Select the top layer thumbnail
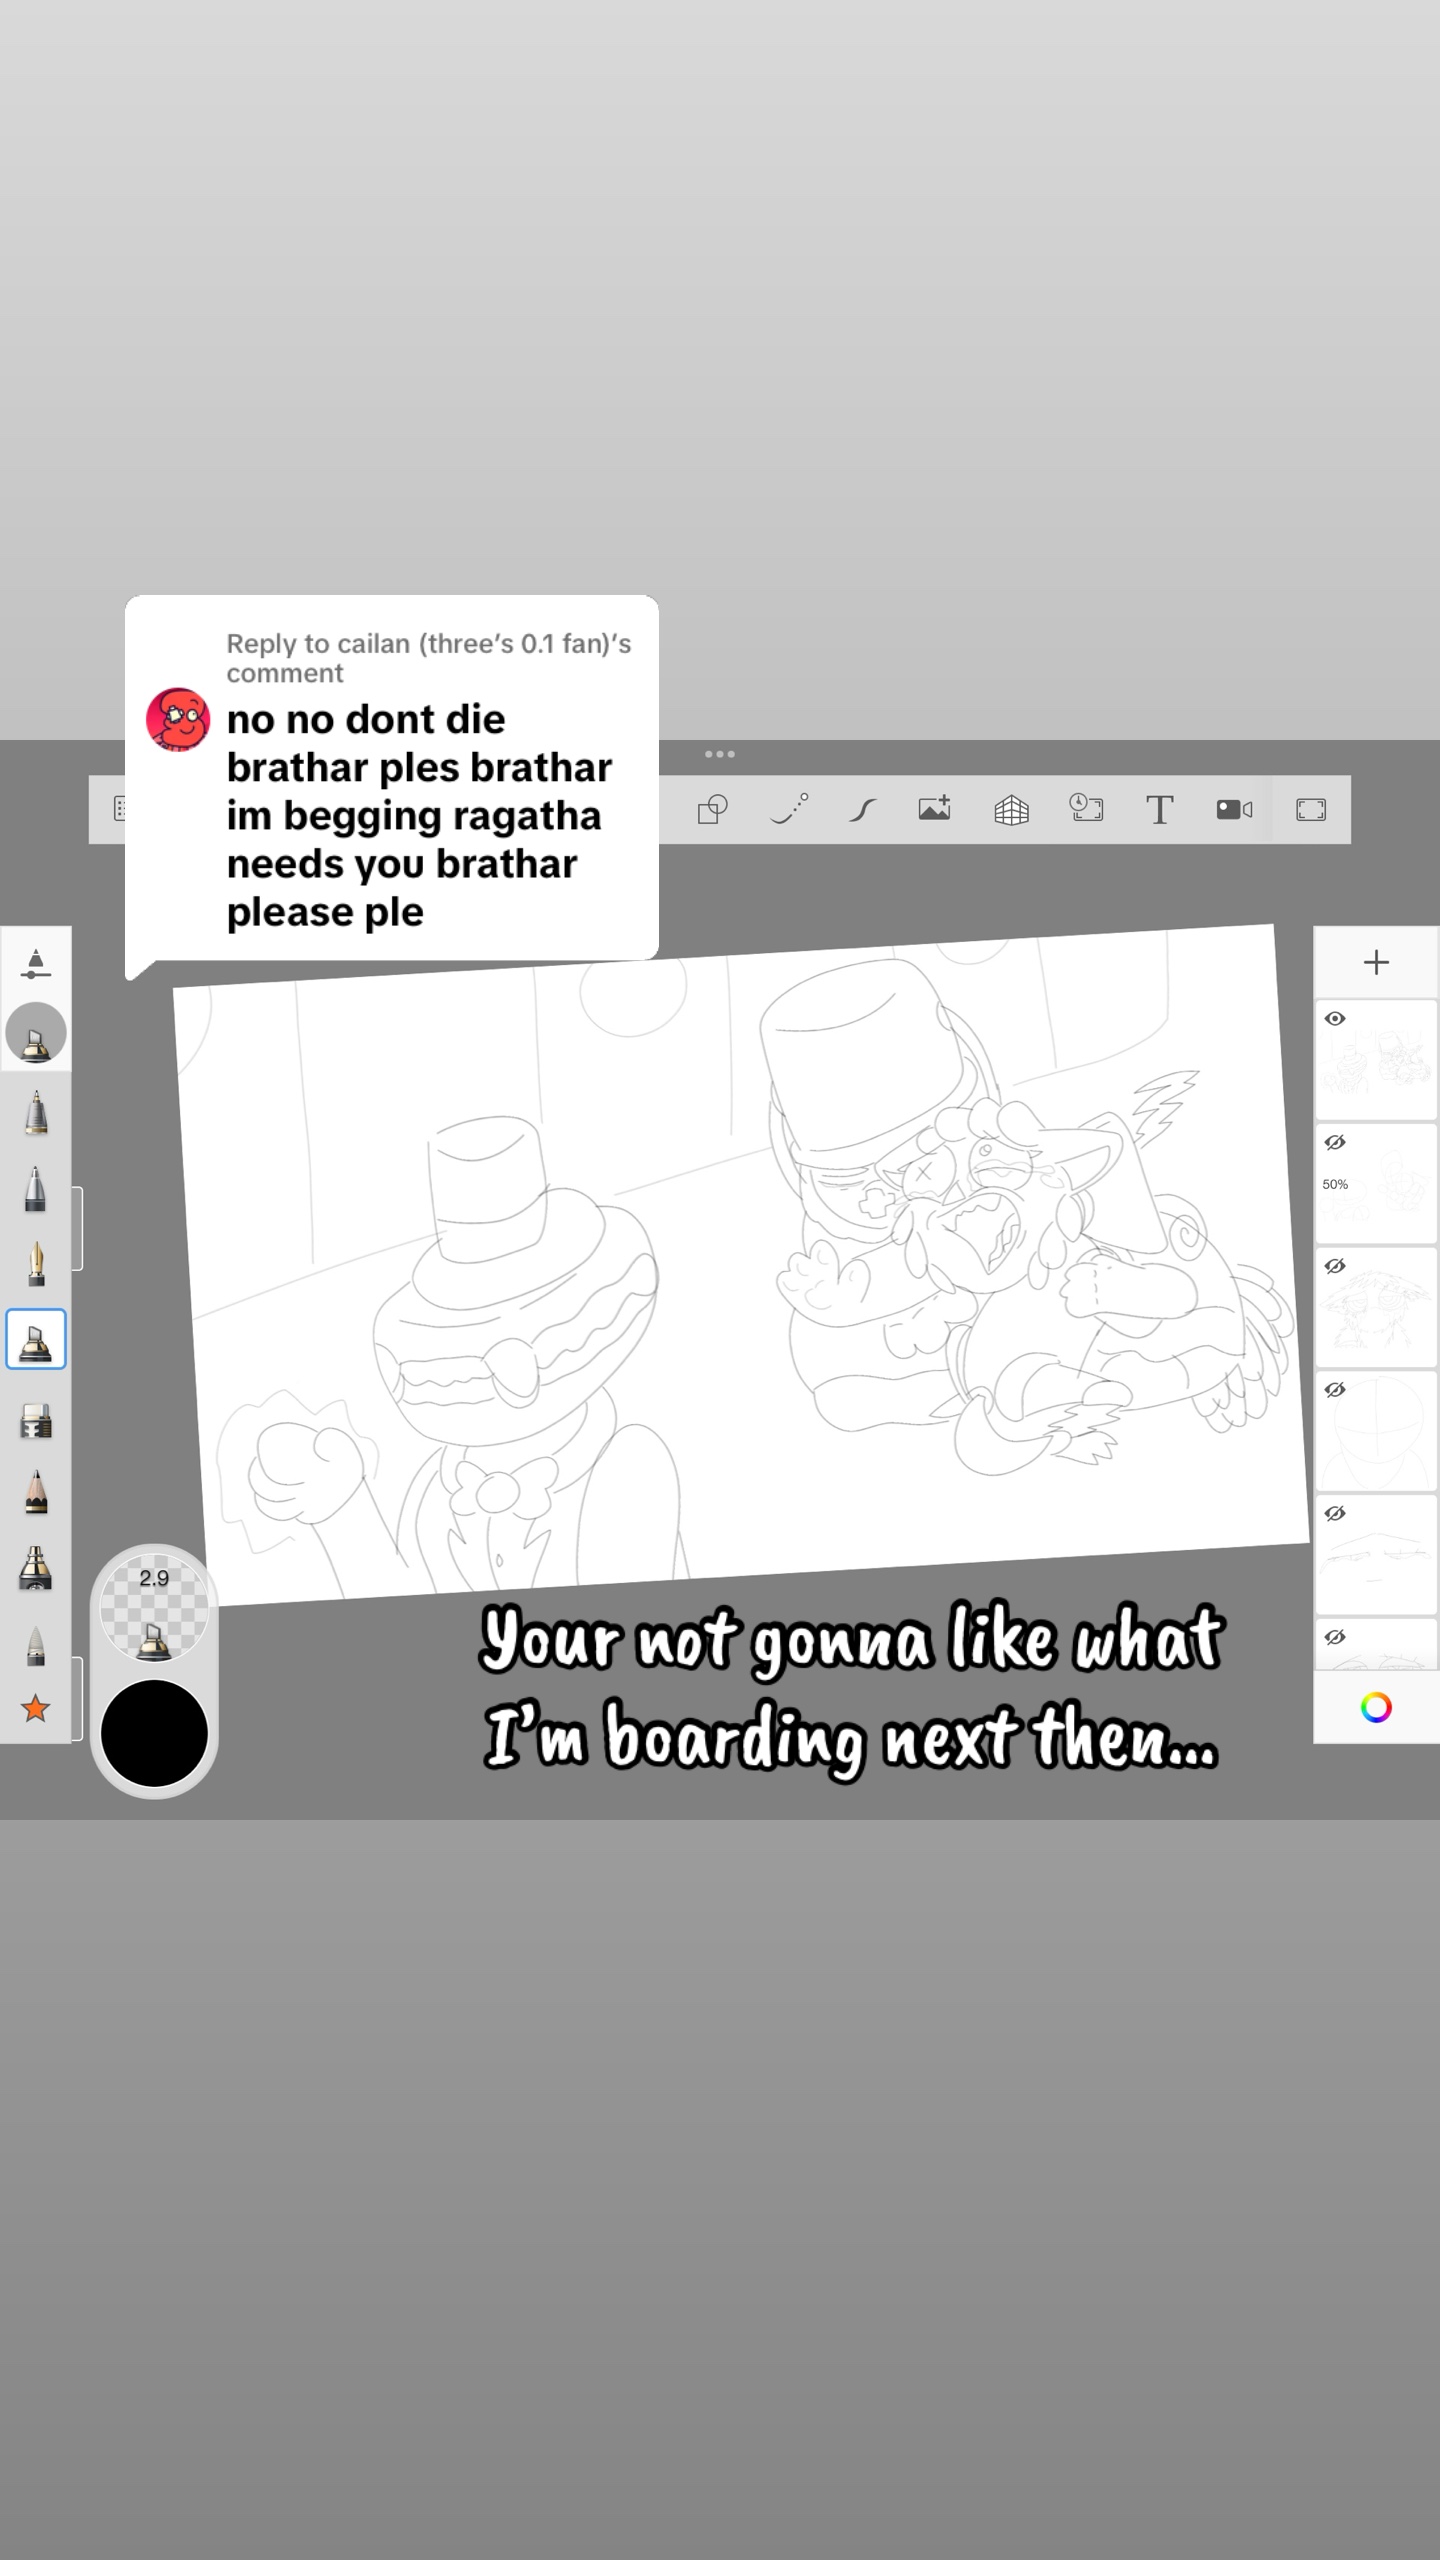The width and height of the screenshot is (1440, 2560). coord(1376,1060)
